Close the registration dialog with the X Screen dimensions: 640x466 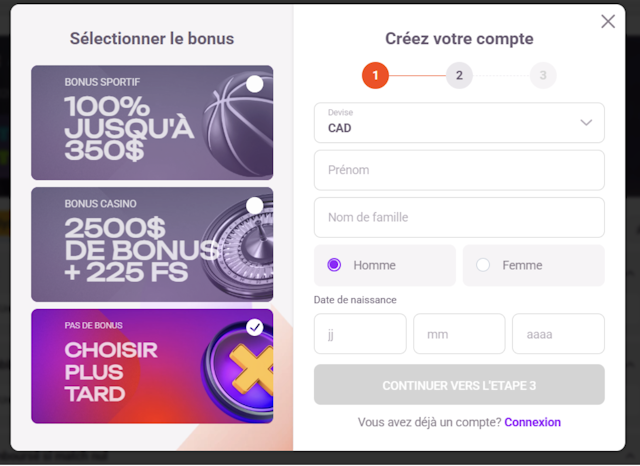[608, 21]
